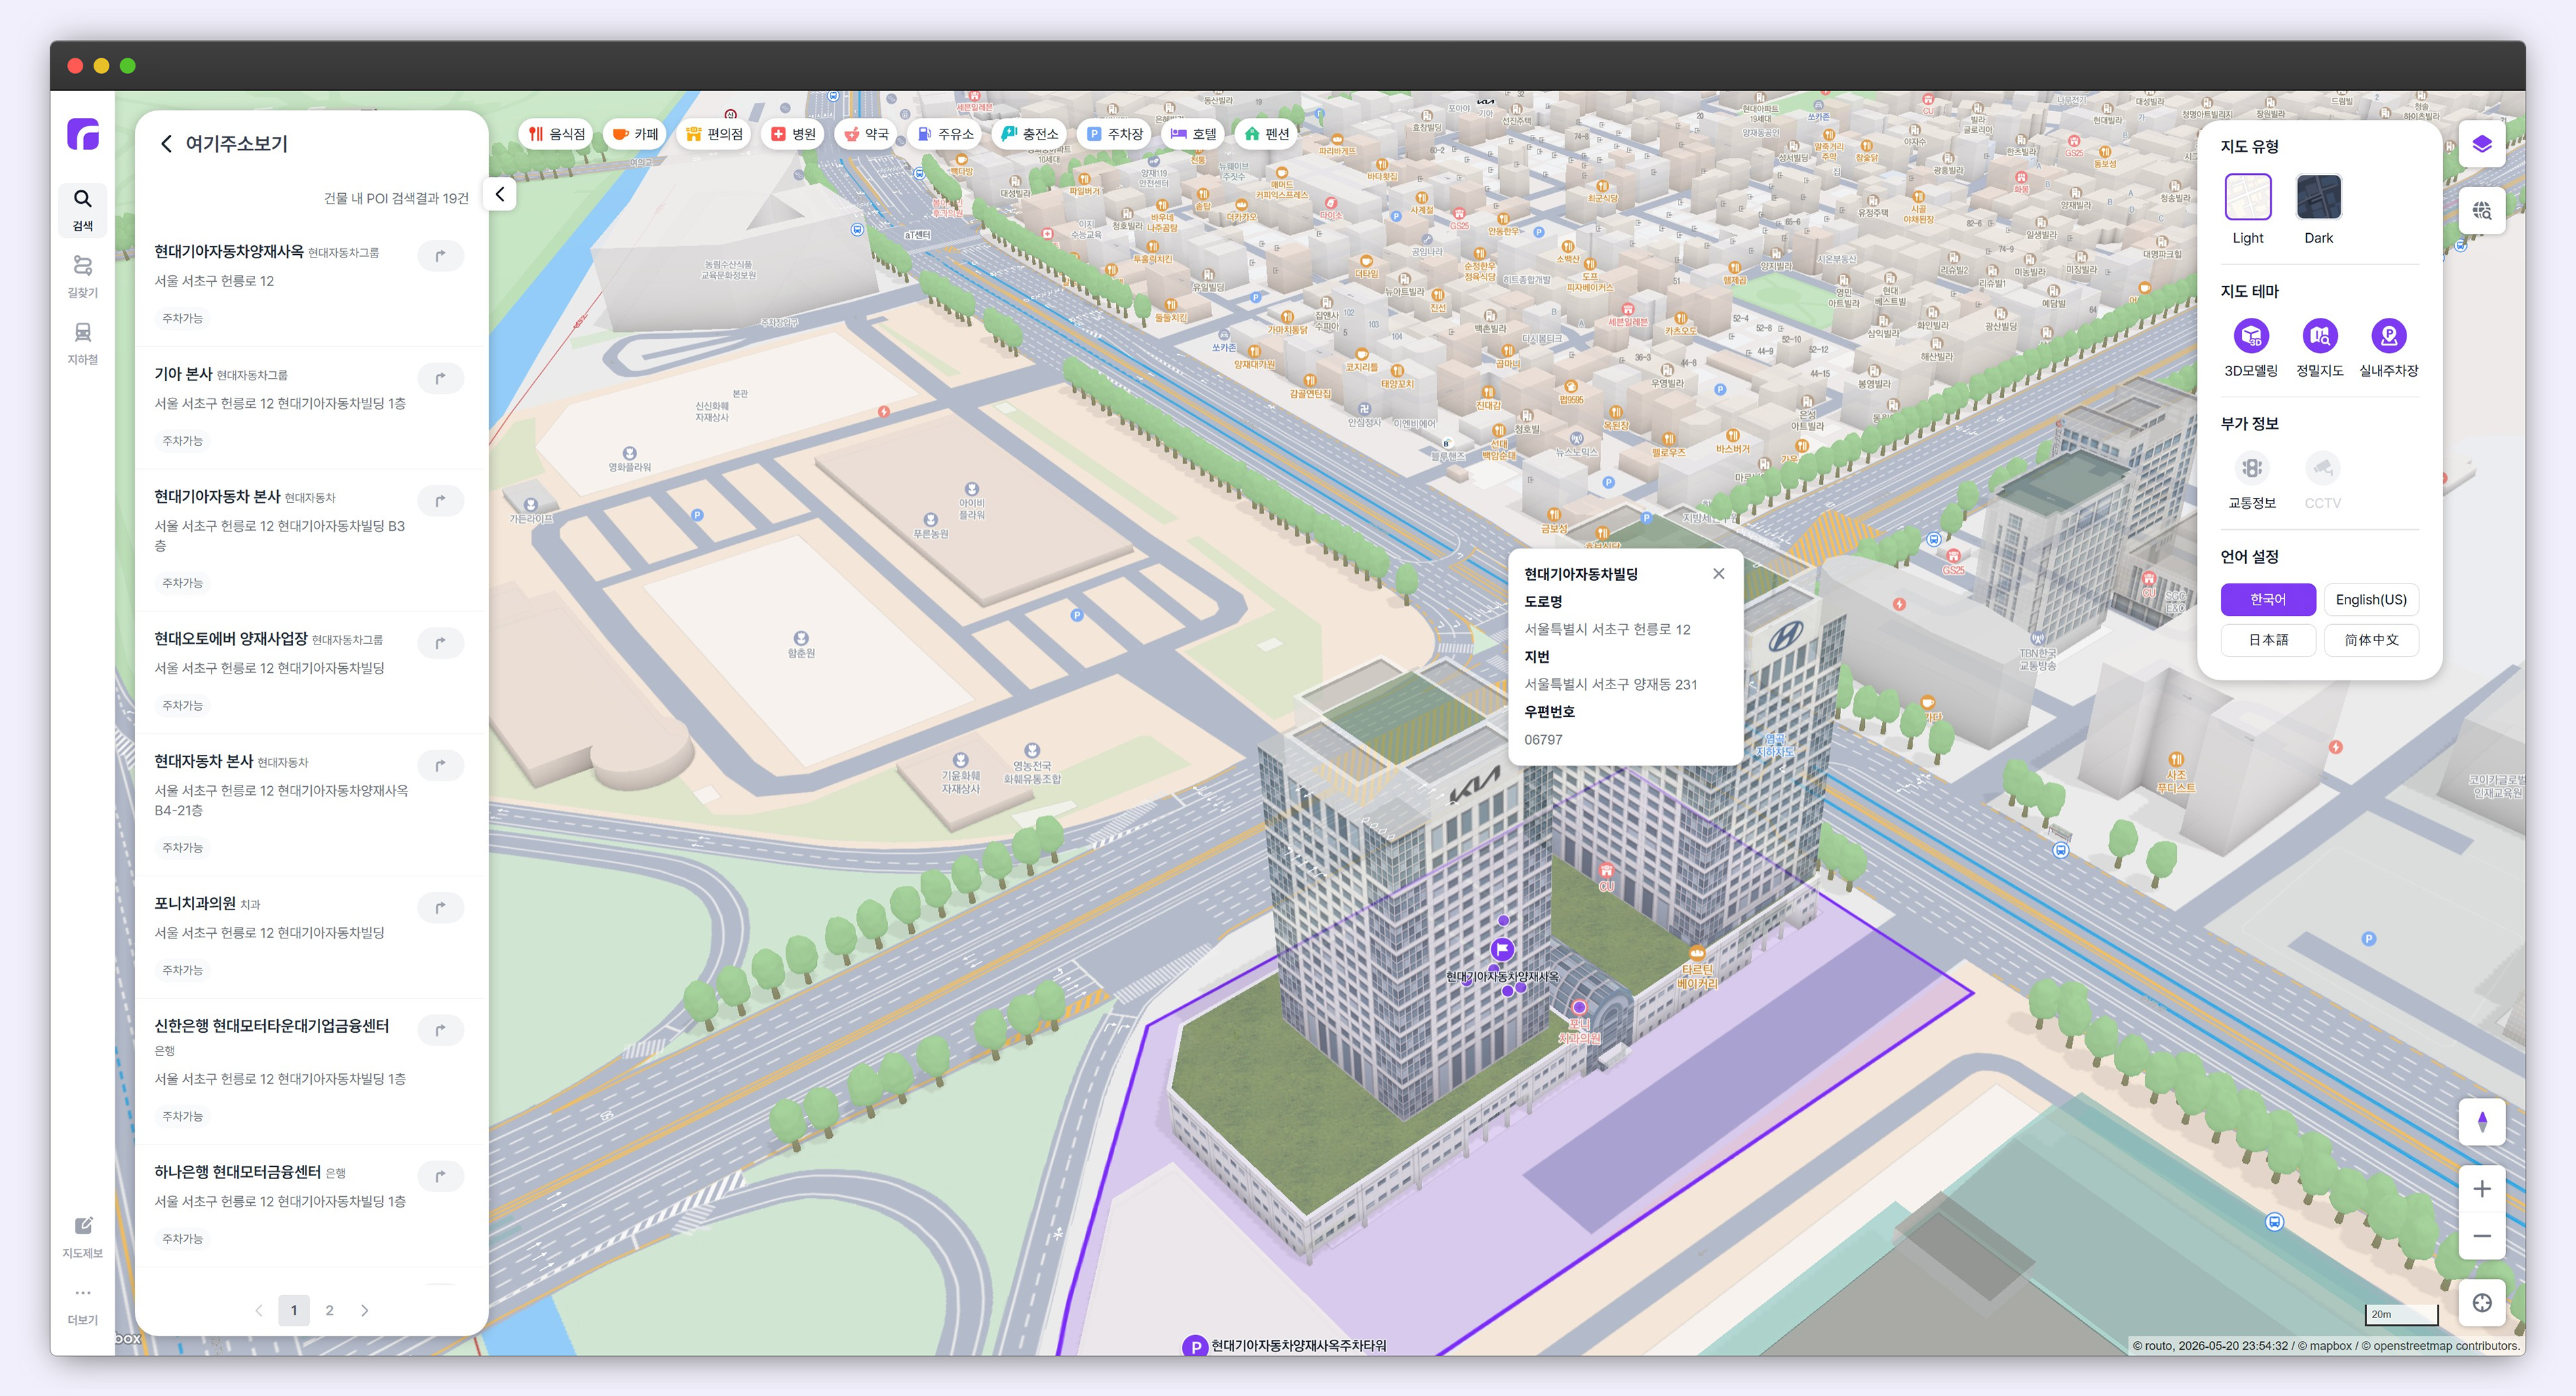This screenshot has height=1396, width=2576.
Task: Set language to English(US)
Action: 2371,600
